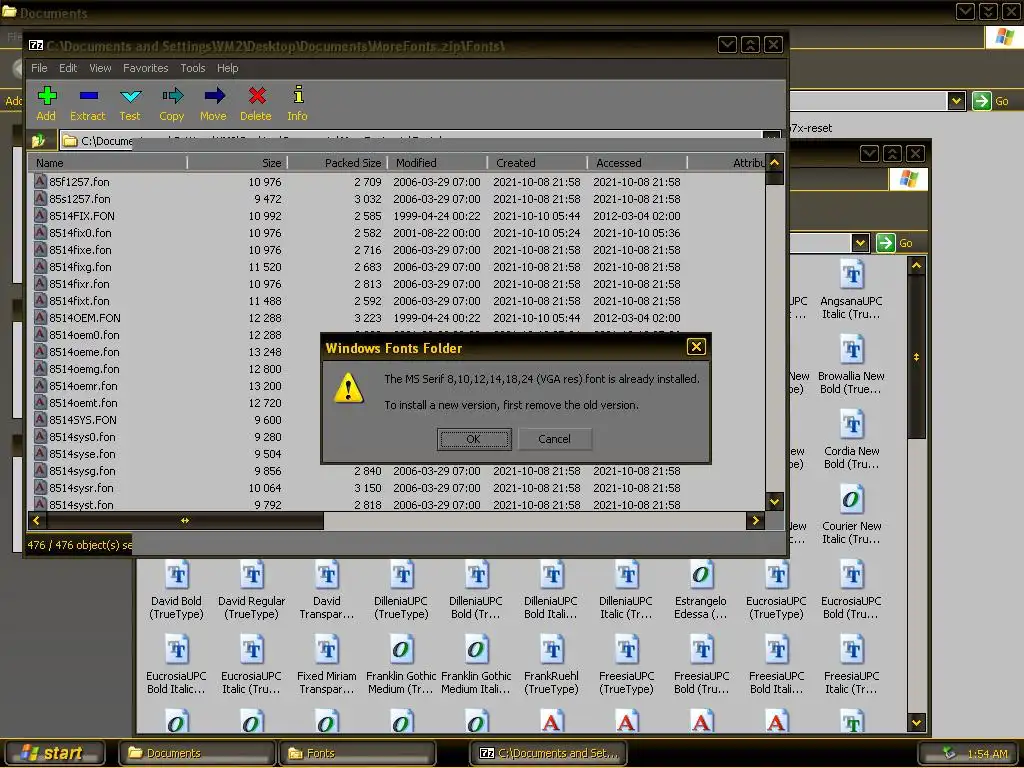Click the Fonts window scroll-up arrow
Image resolution: width=1024 pixels, height=768 pixels.
point(917,266)
